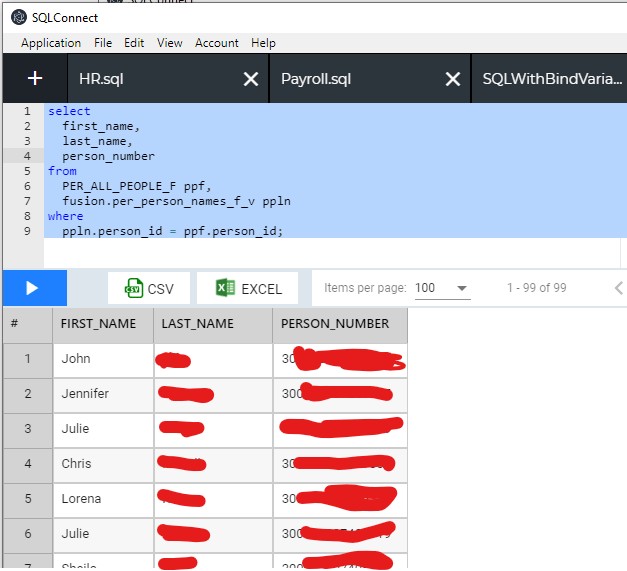
Task: Click the 'from' keyword on line 5
Action: (62, 171)
